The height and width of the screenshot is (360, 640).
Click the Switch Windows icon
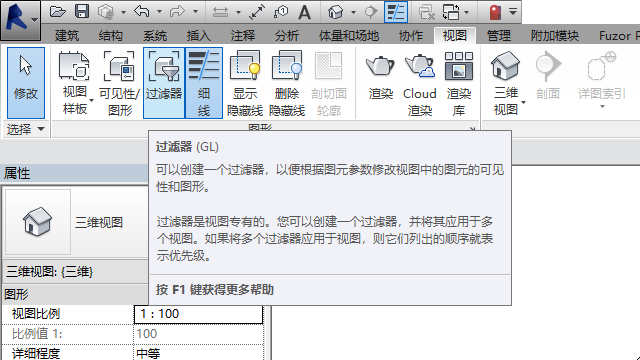pyautogui.click(x=451, y=12)
